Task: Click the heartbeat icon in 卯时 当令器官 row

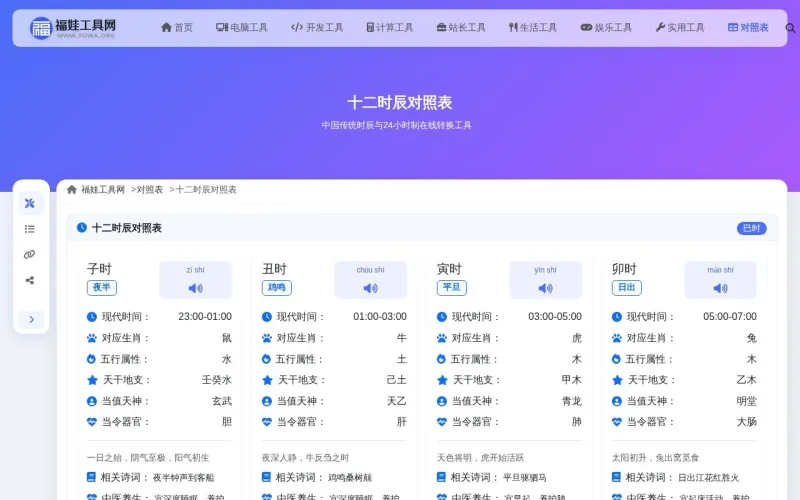Action: 617,422
